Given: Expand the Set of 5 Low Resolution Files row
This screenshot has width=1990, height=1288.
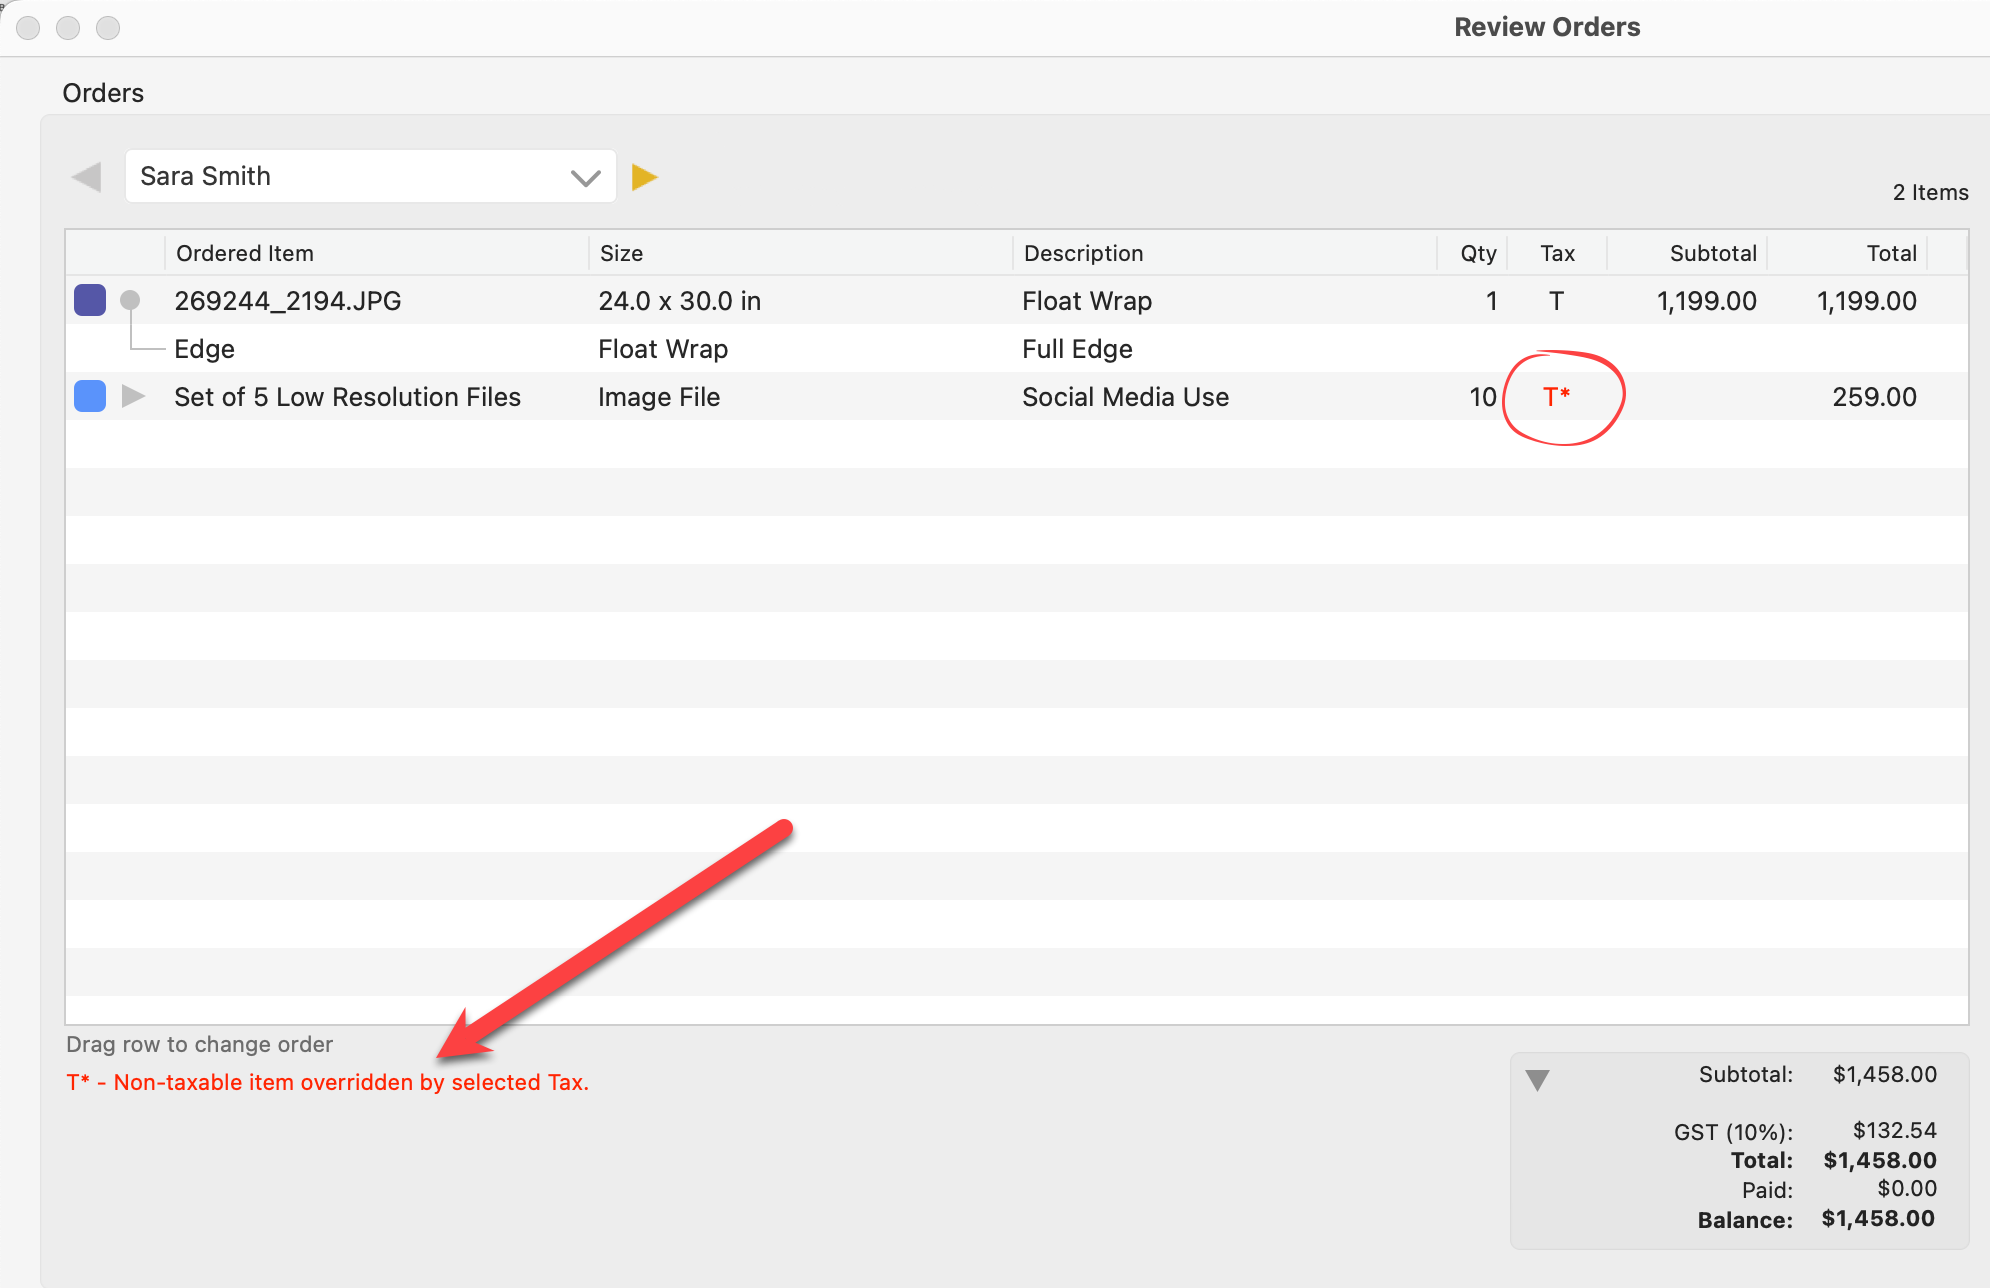Looking at the screenshot, I should [133, 396].
